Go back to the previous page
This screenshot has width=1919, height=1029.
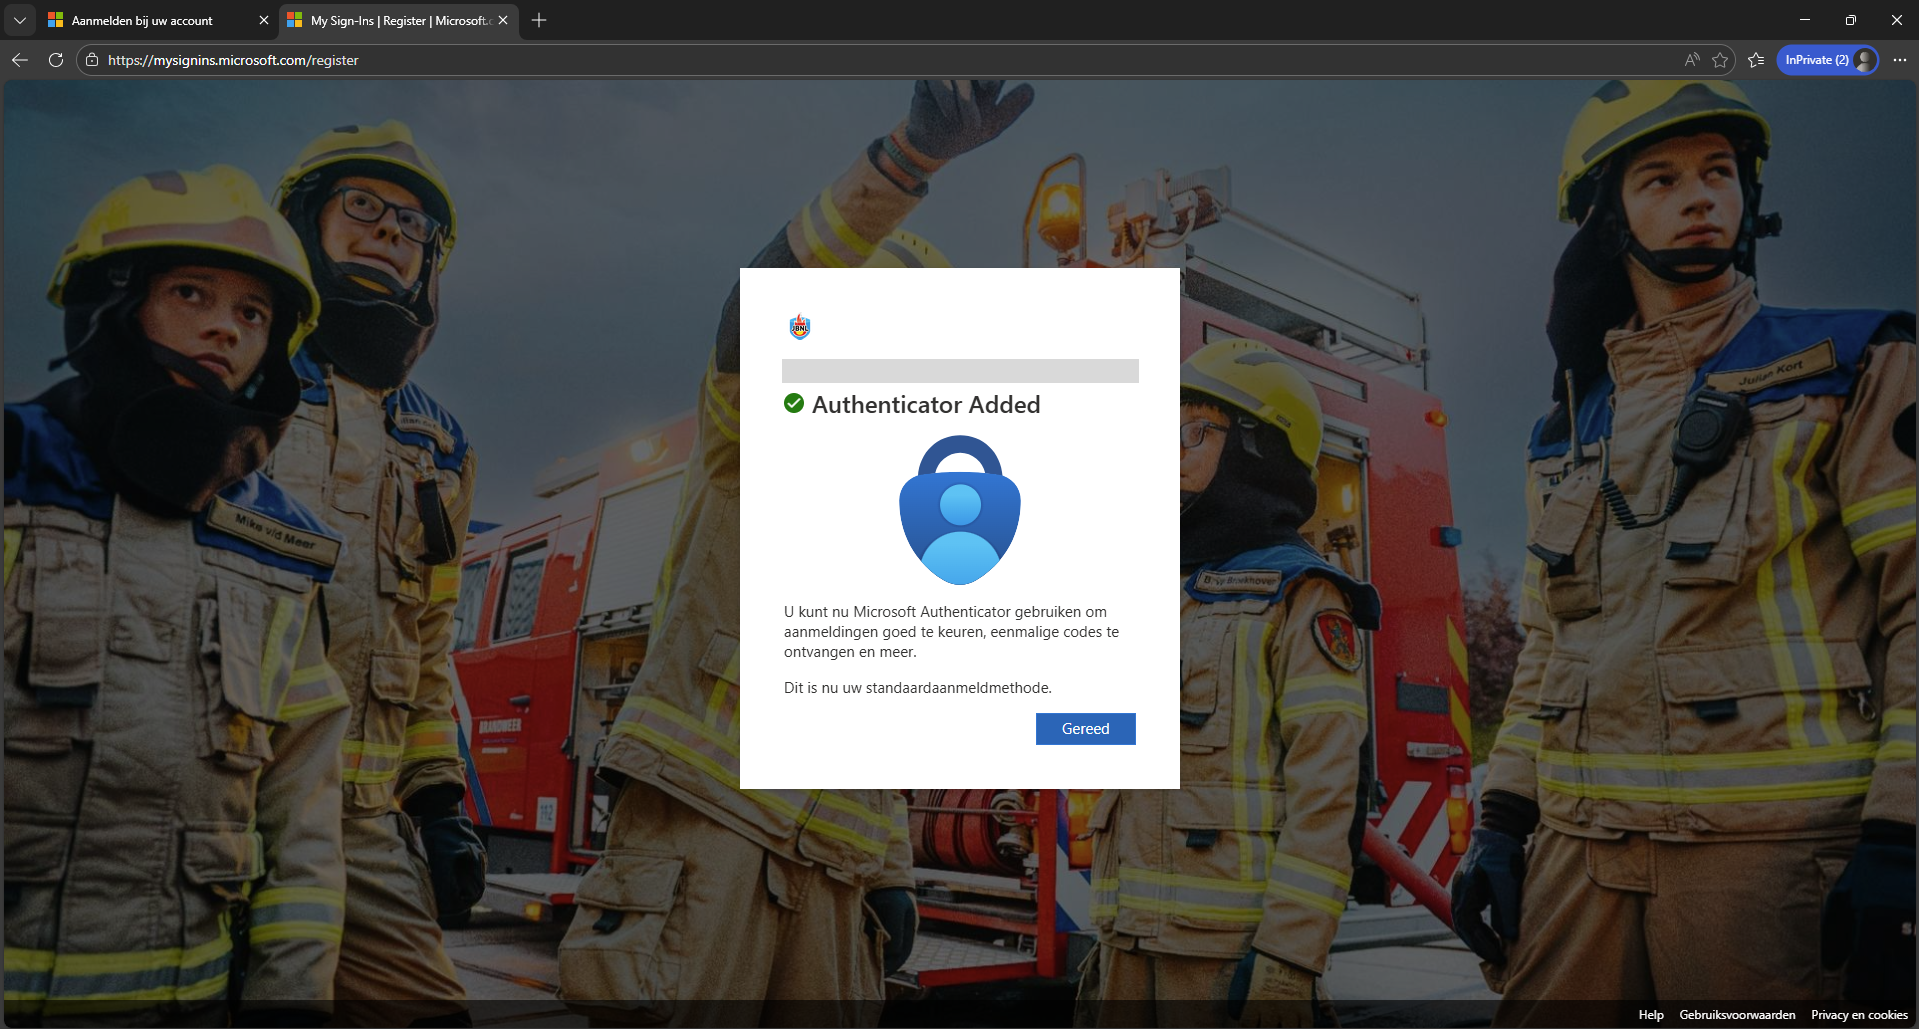(20, 60)
